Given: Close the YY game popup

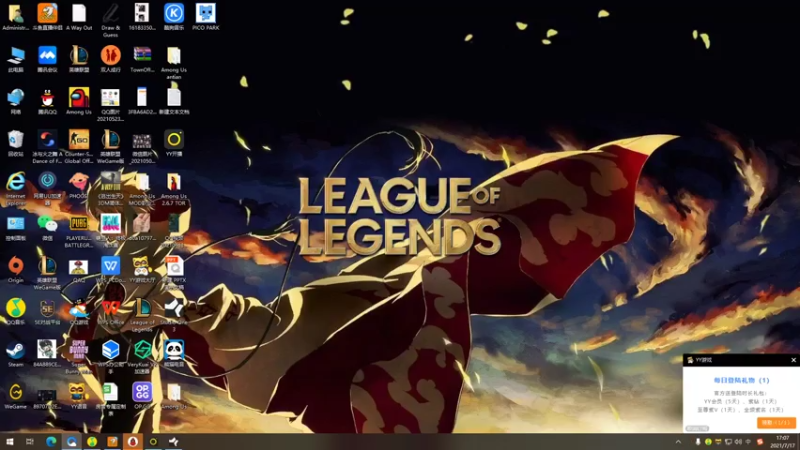Looking at the screenshot, I should [793, 360].
